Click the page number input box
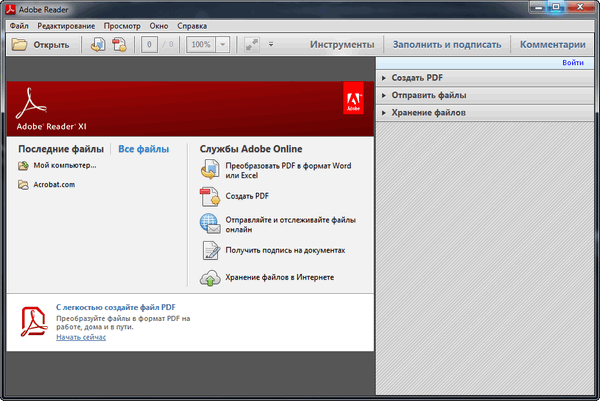Screen dimensions: 600x401 pyautogui.click(x=149, y=45)
